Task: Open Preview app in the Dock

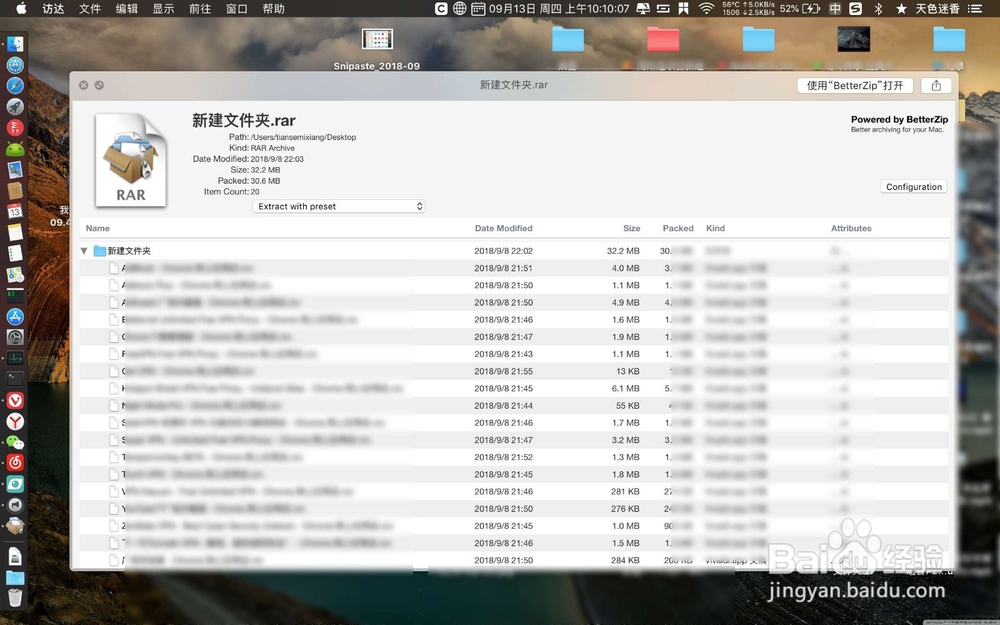Action: point(15,170)
